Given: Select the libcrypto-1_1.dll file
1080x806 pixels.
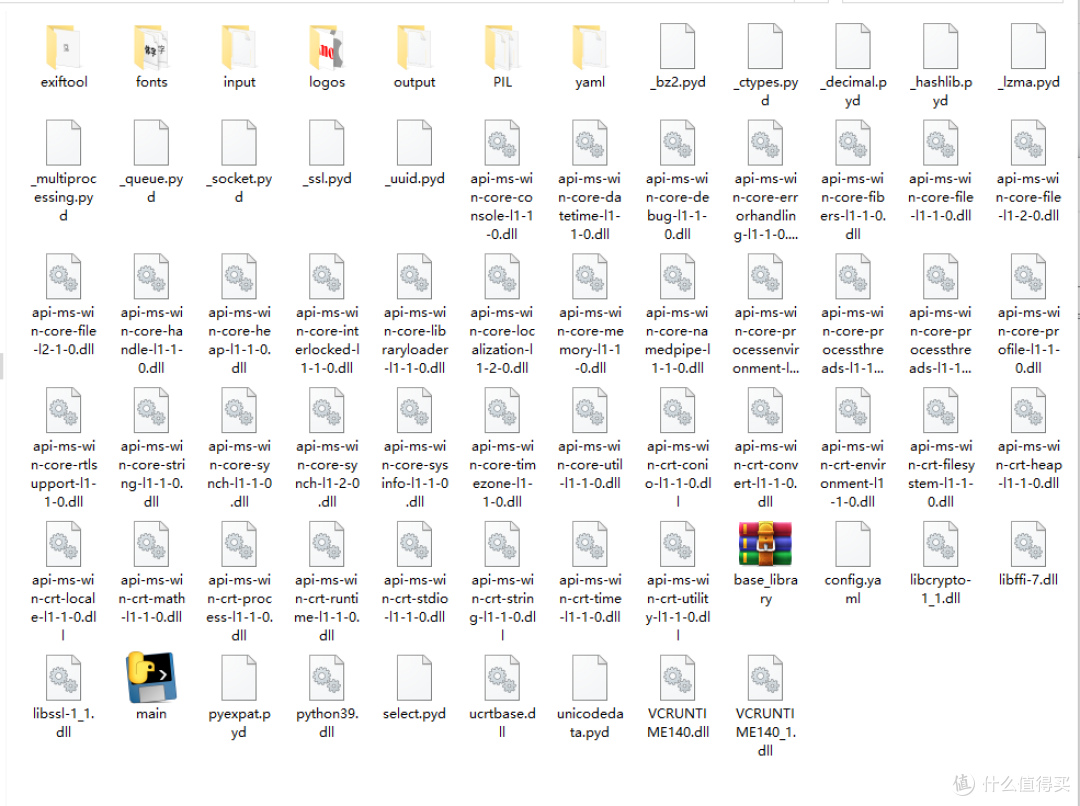Looking at the screenshot, I should (940, 546).
